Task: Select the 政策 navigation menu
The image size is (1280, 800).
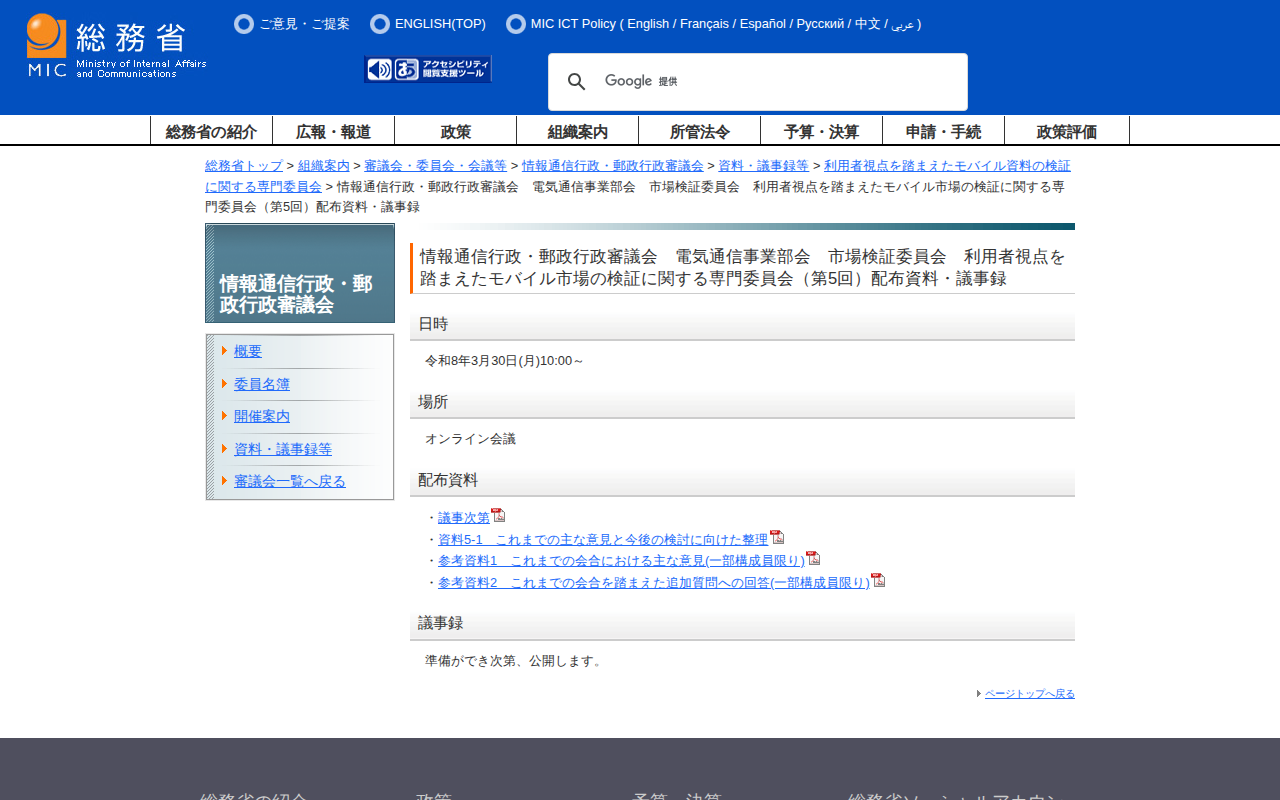Action: (x=455, y=131)
